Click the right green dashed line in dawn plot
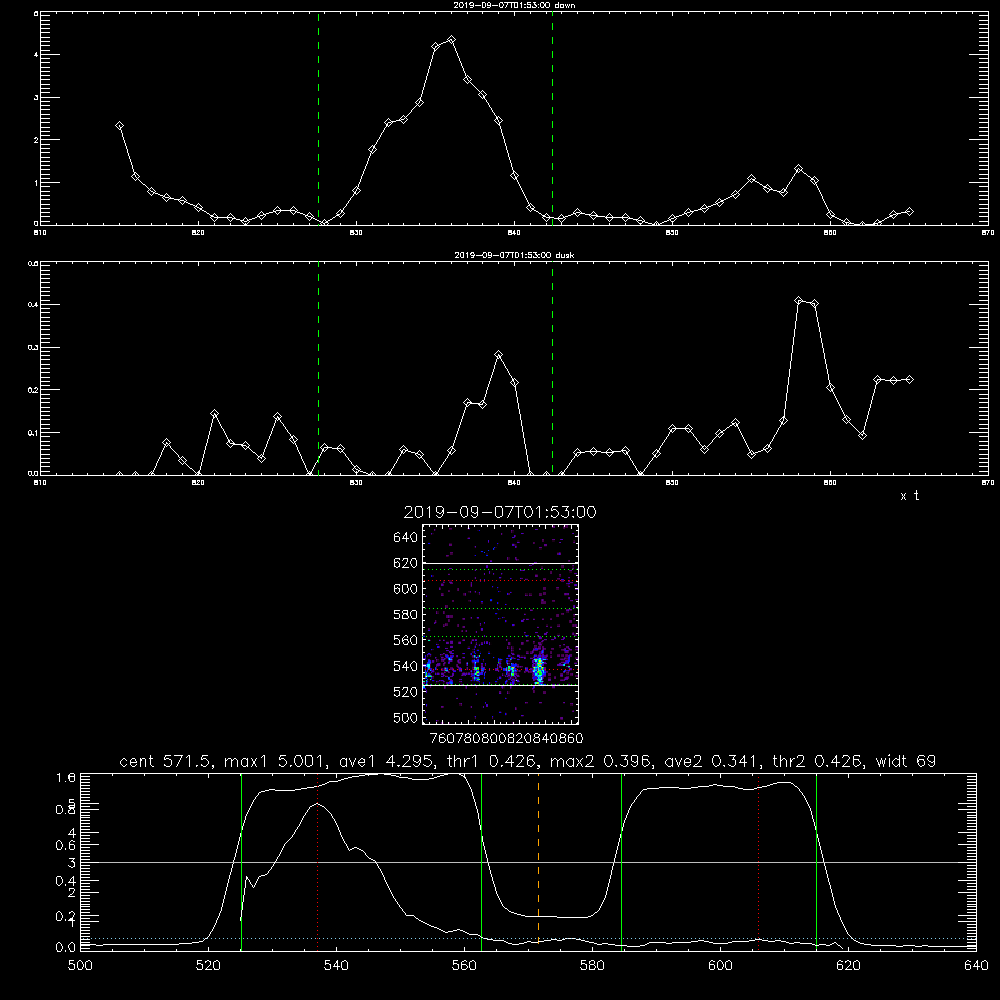 click(552, 118)
